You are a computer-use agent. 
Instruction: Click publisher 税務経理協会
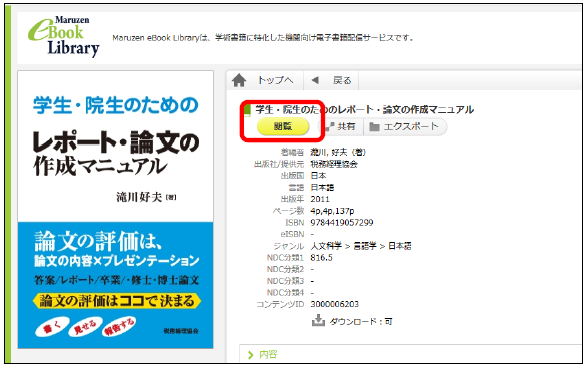click(334, 164)
